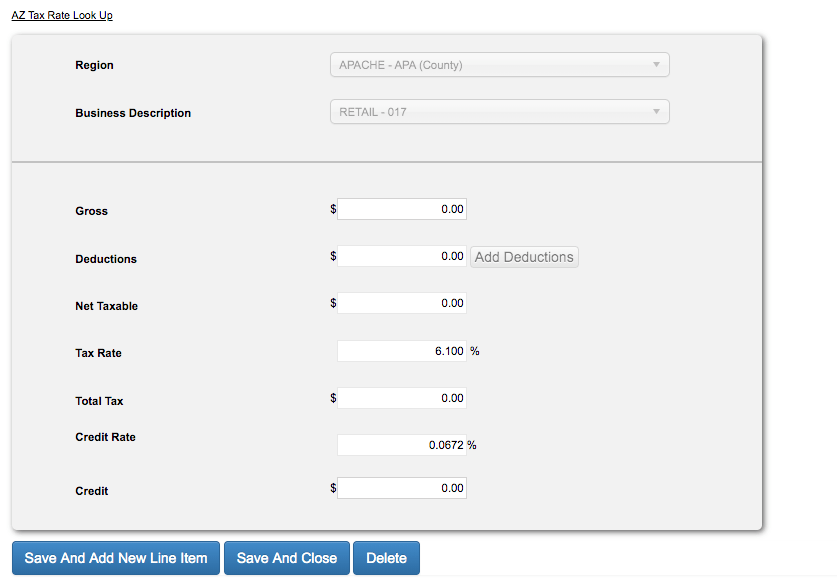This screenshot has width=837, height=578.
Task: Click the Deductions amount field
Action: pos(402,256)
